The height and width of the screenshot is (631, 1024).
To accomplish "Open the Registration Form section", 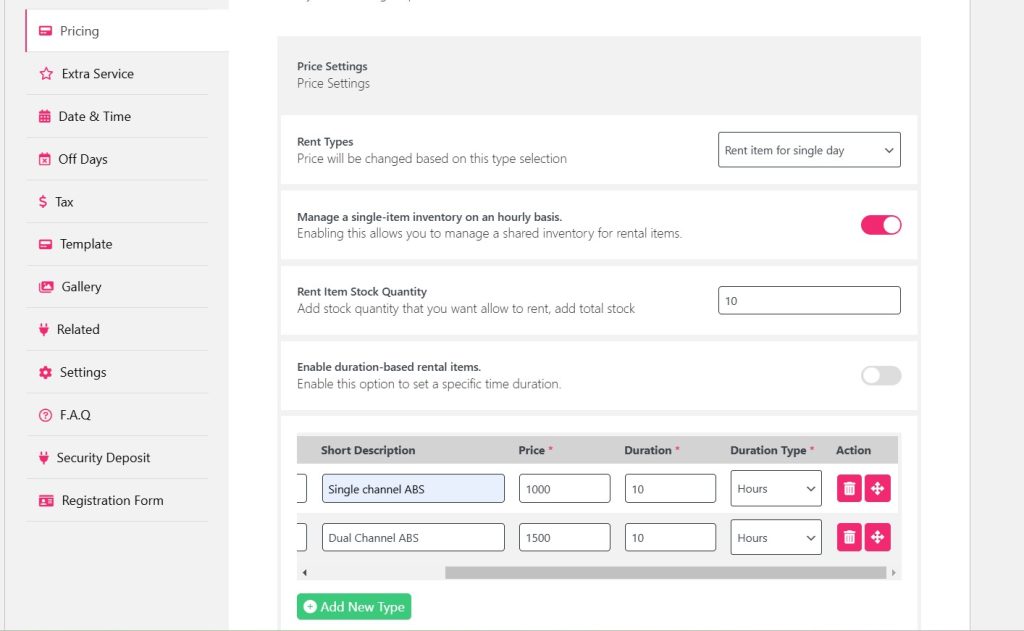I will tap(112, 501).
